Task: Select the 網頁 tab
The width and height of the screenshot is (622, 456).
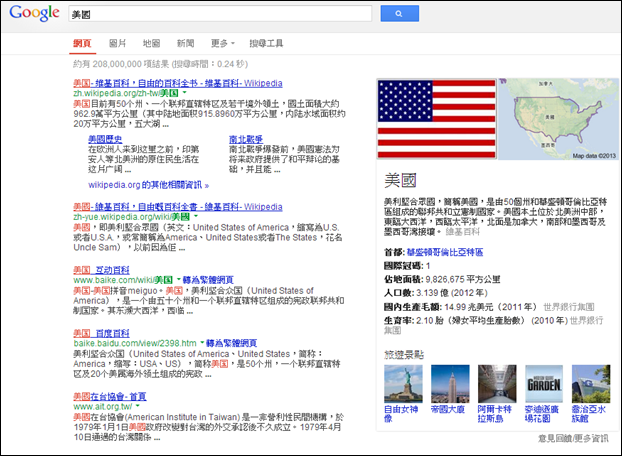Action: pos(83,43)
